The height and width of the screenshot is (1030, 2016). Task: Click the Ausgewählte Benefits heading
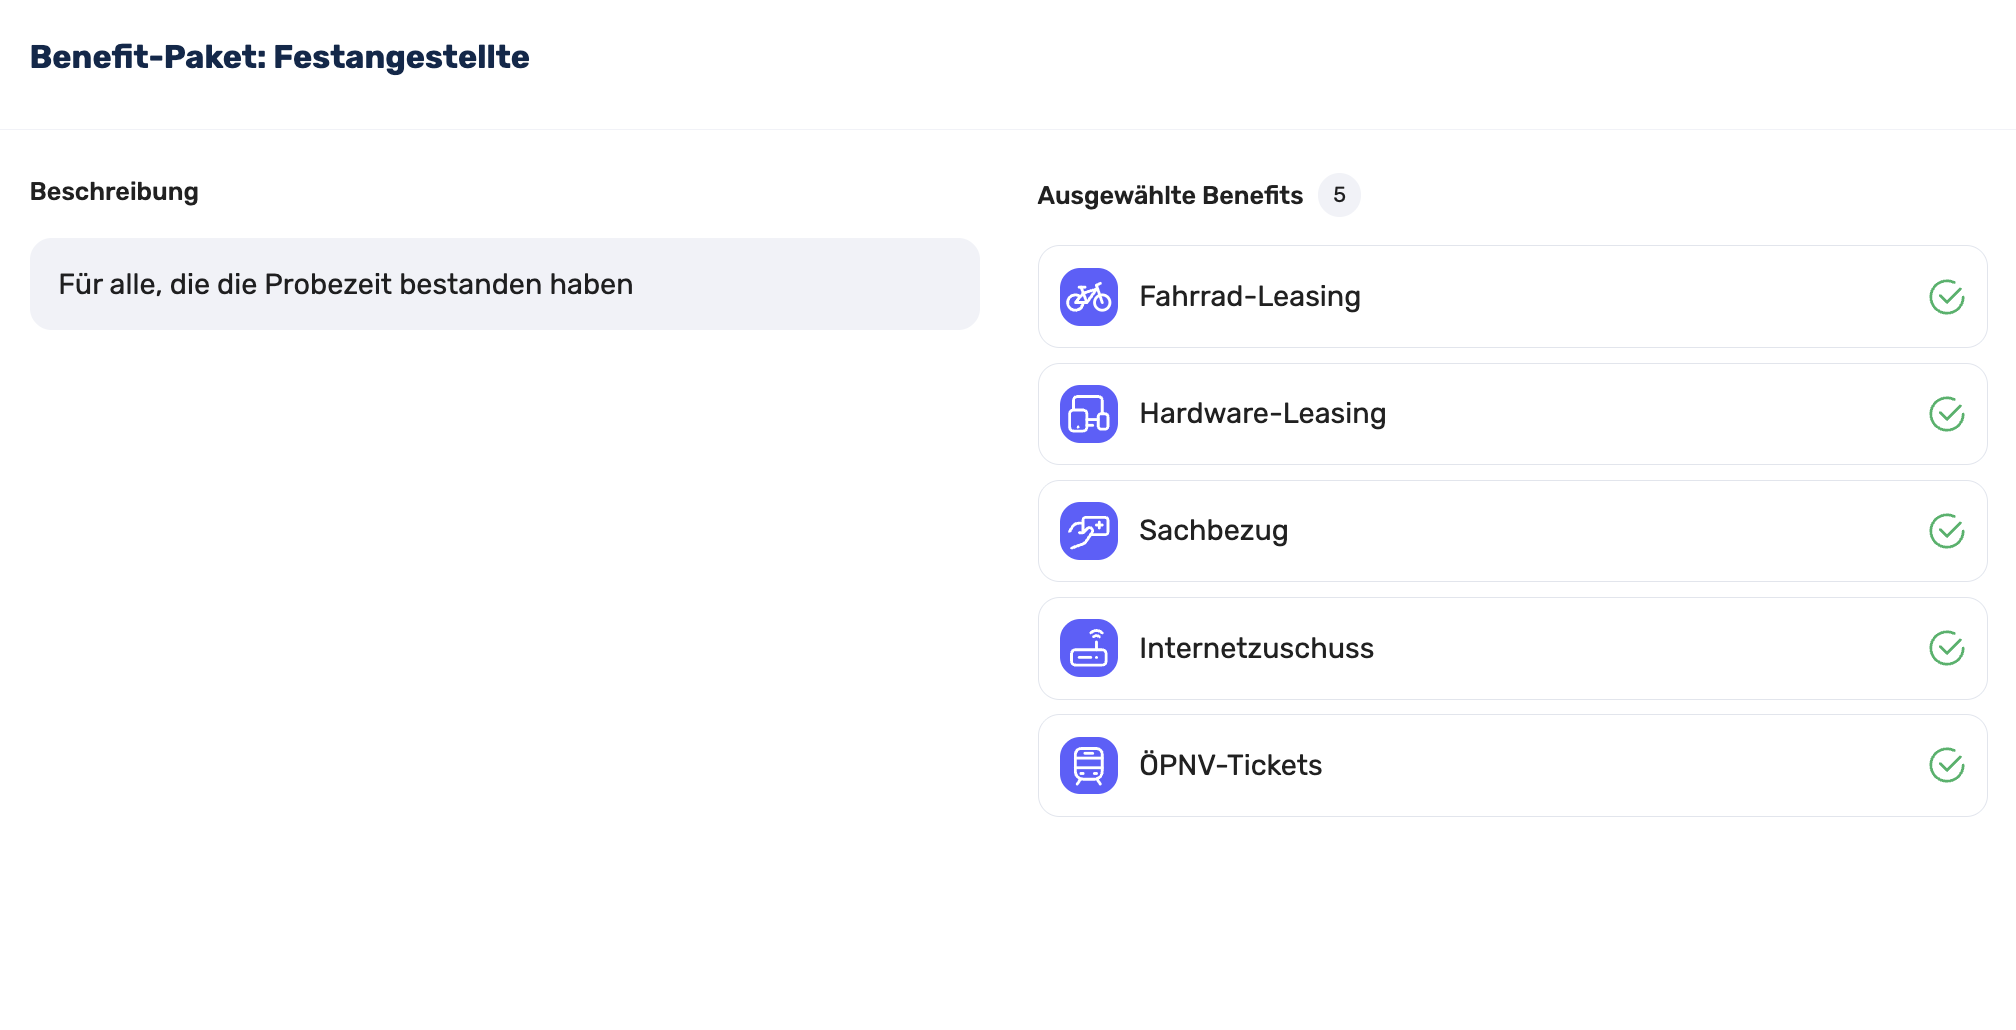(x=1170, y=195)
